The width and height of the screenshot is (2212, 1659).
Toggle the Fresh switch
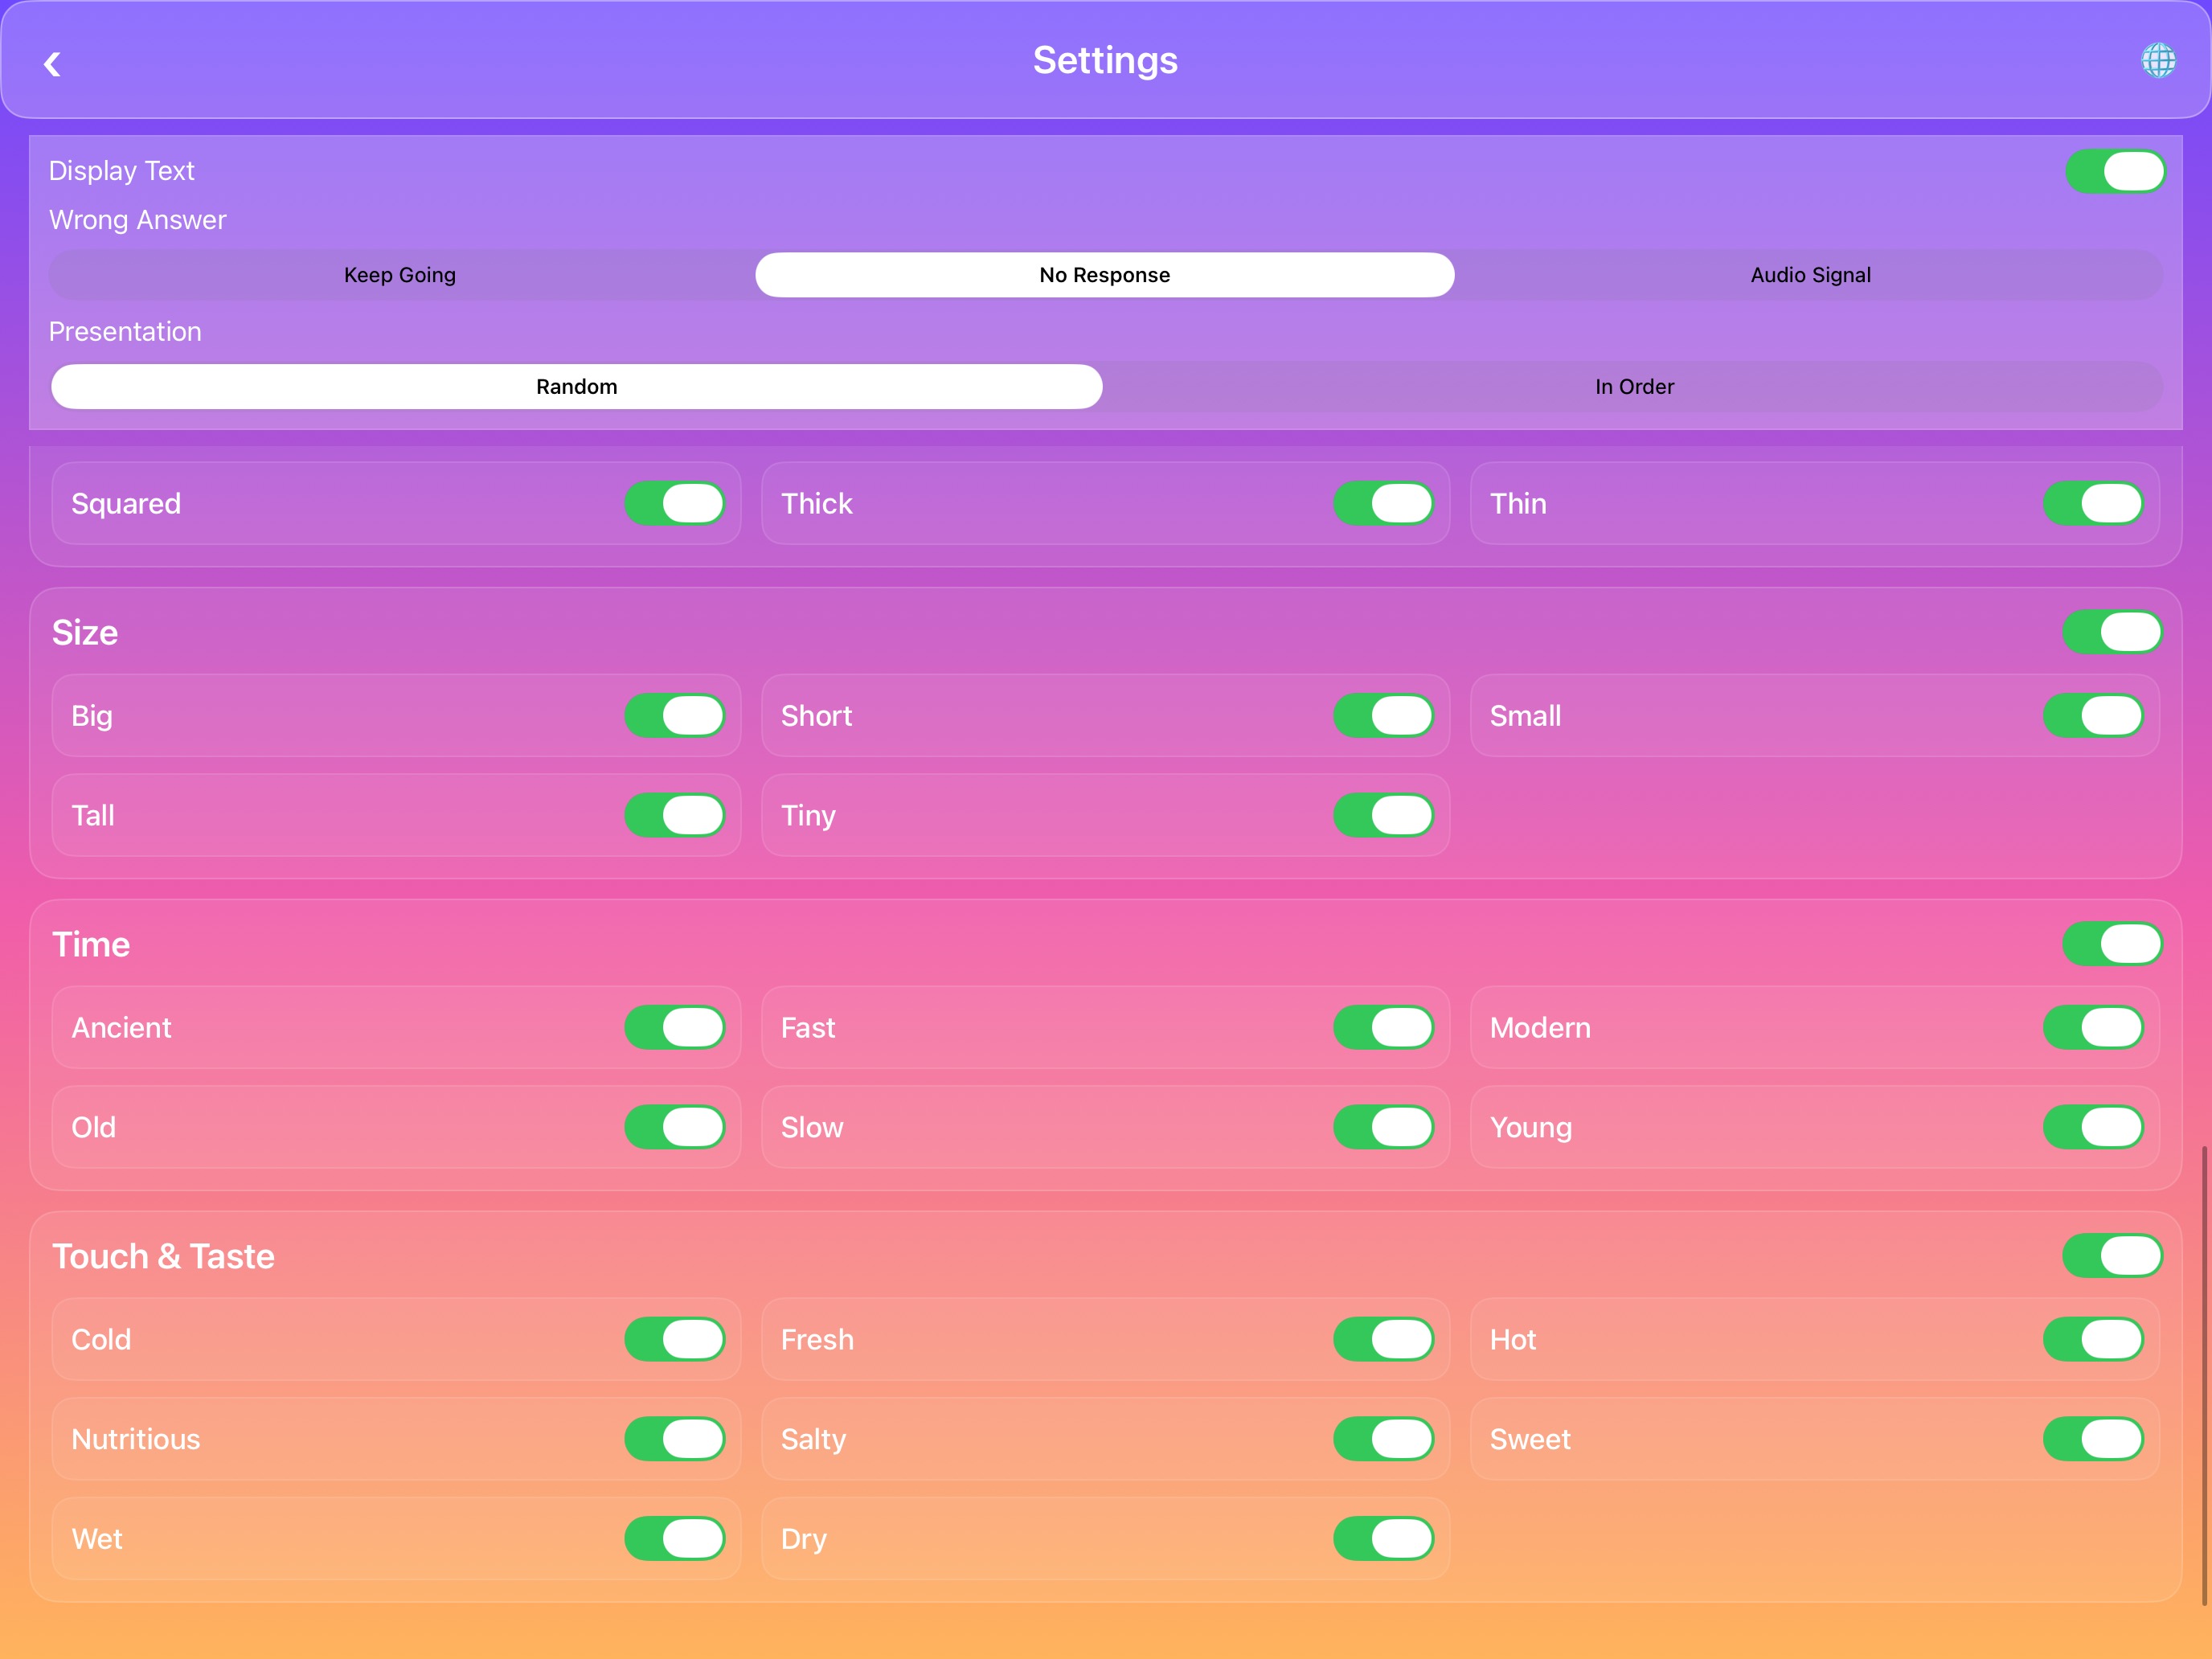coord(1383,1340)
